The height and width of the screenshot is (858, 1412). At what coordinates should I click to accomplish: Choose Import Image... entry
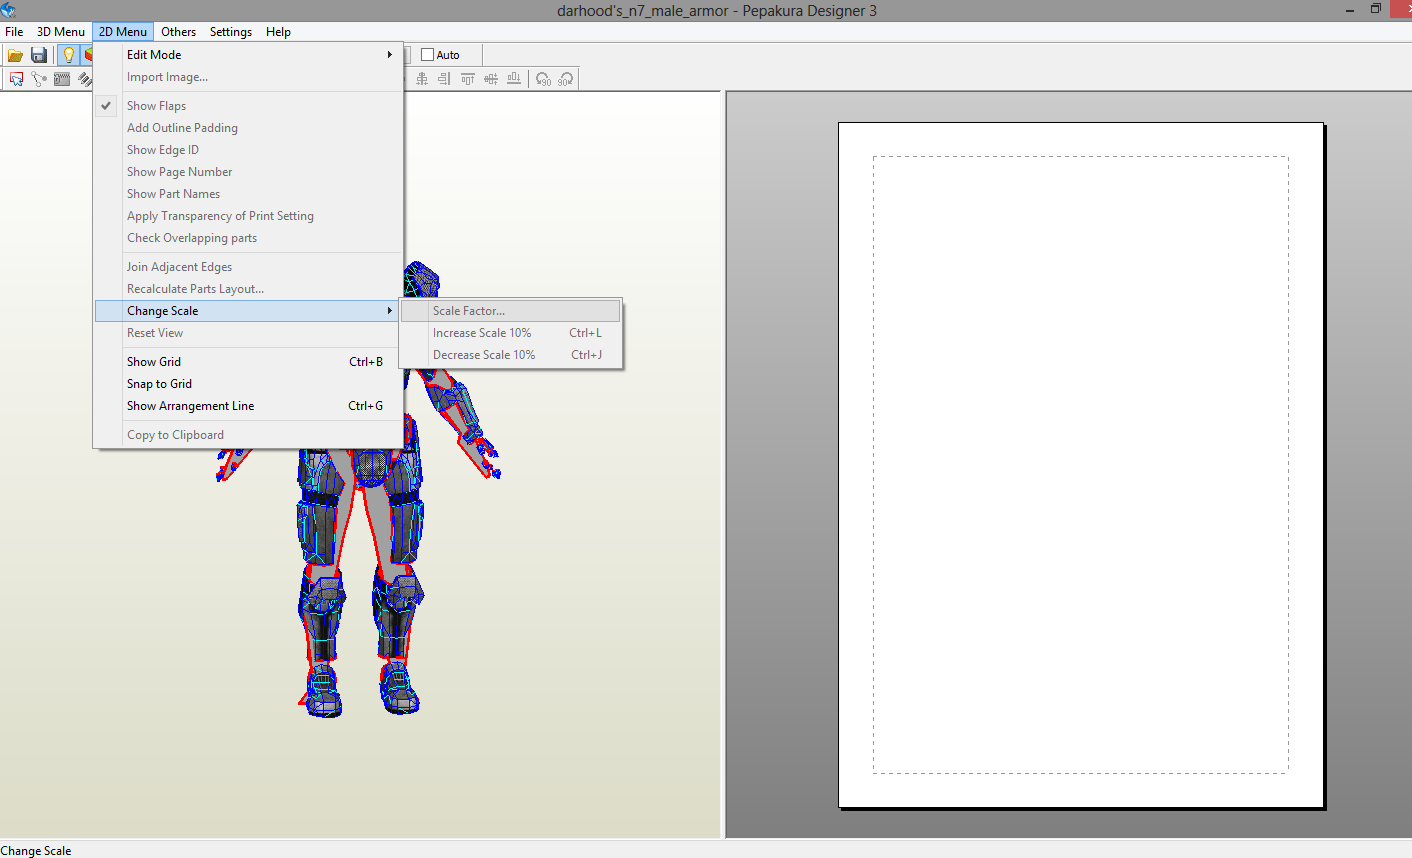(x=248, y=77)
